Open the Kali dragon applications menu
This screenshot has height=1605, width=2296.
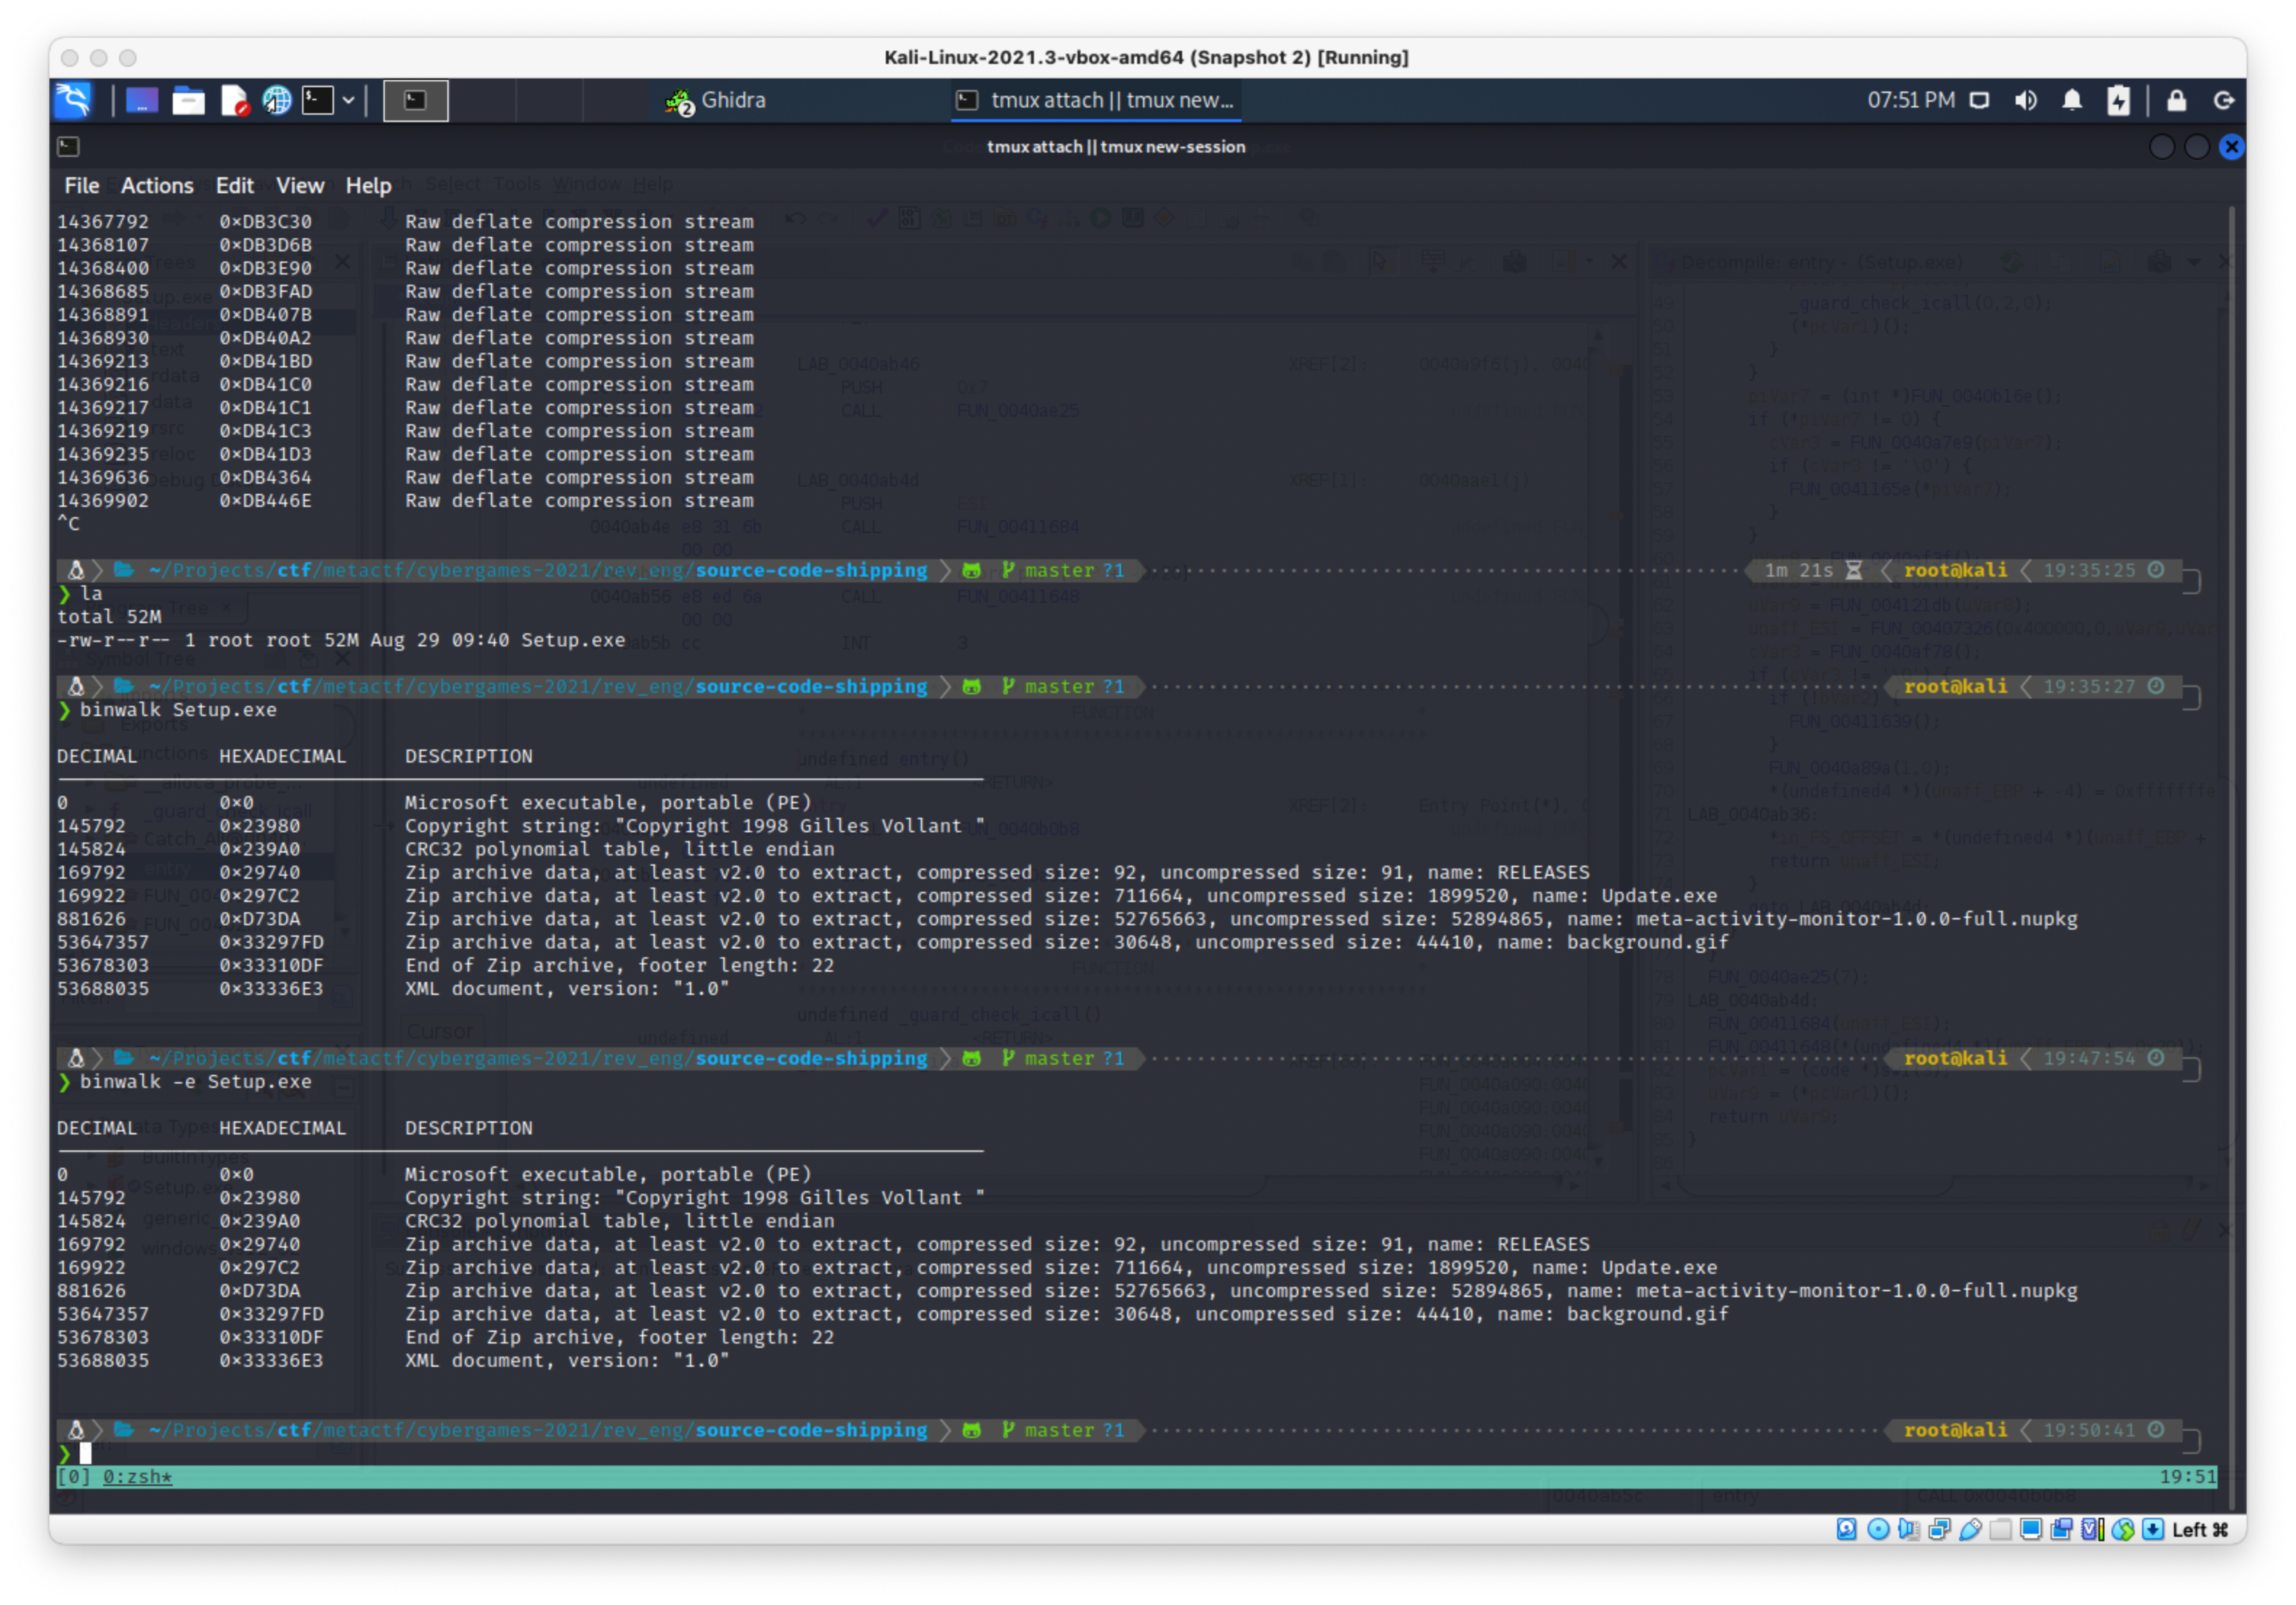point(73,100)
